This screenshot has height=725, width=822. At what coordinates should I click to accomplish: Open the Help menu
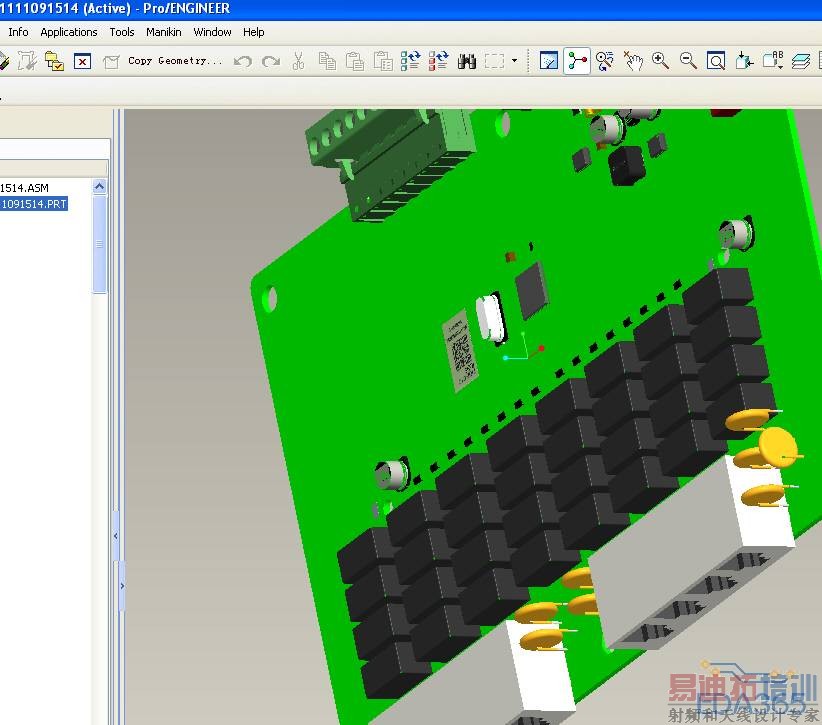coord(253,33)
